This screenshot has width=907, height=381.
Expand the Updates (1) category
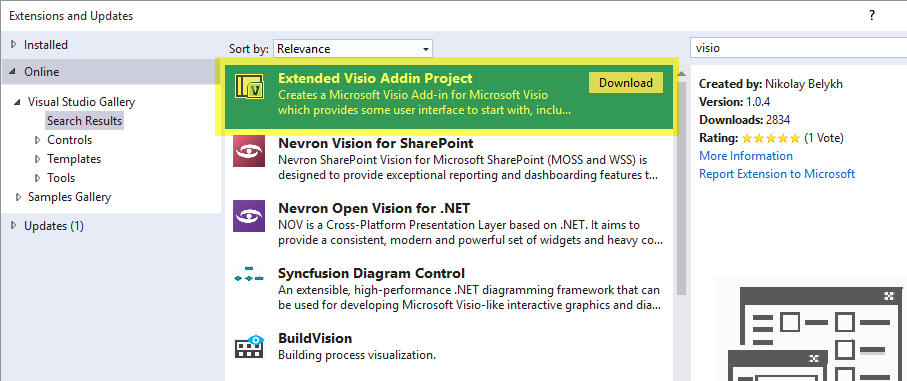pyautogui.click(x=14, y=226)
